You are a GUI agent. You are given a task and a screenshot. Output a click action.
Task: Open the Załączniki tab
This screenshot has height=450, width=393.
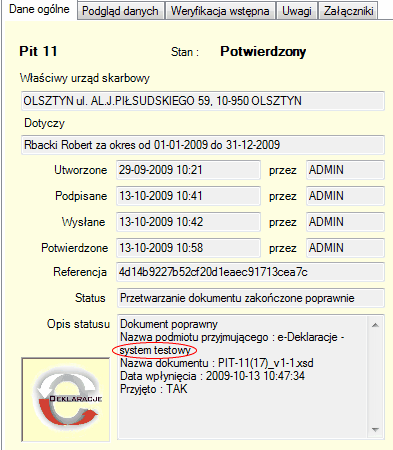pos(348,11)
